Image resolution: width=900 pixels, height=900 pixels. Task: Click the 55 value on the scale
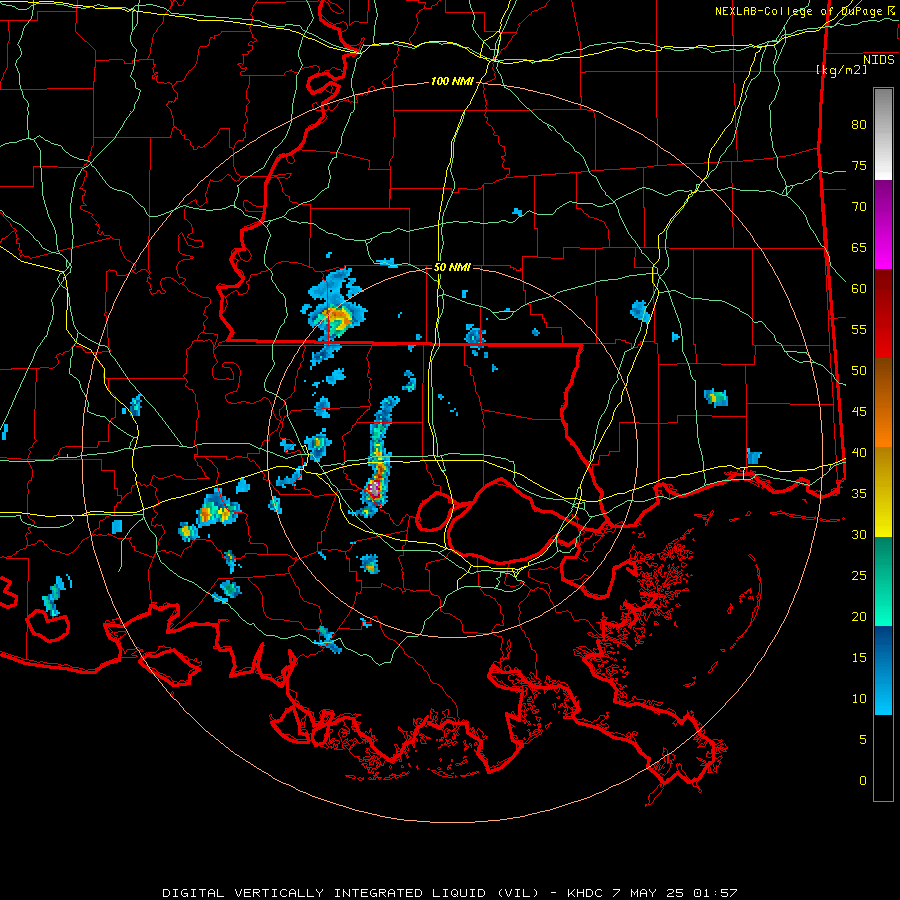859,329
